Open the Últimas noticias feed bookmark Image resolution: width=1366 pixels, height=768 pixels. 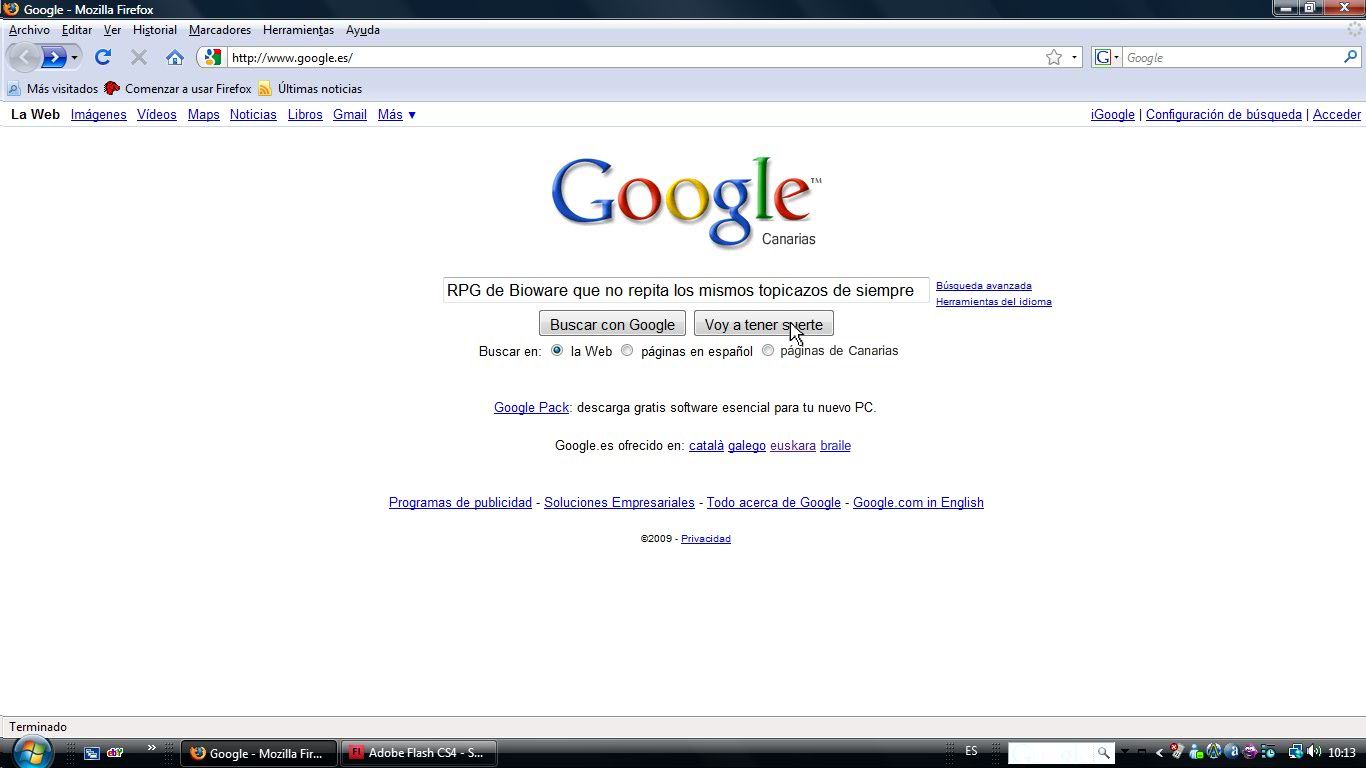[310, 88]
